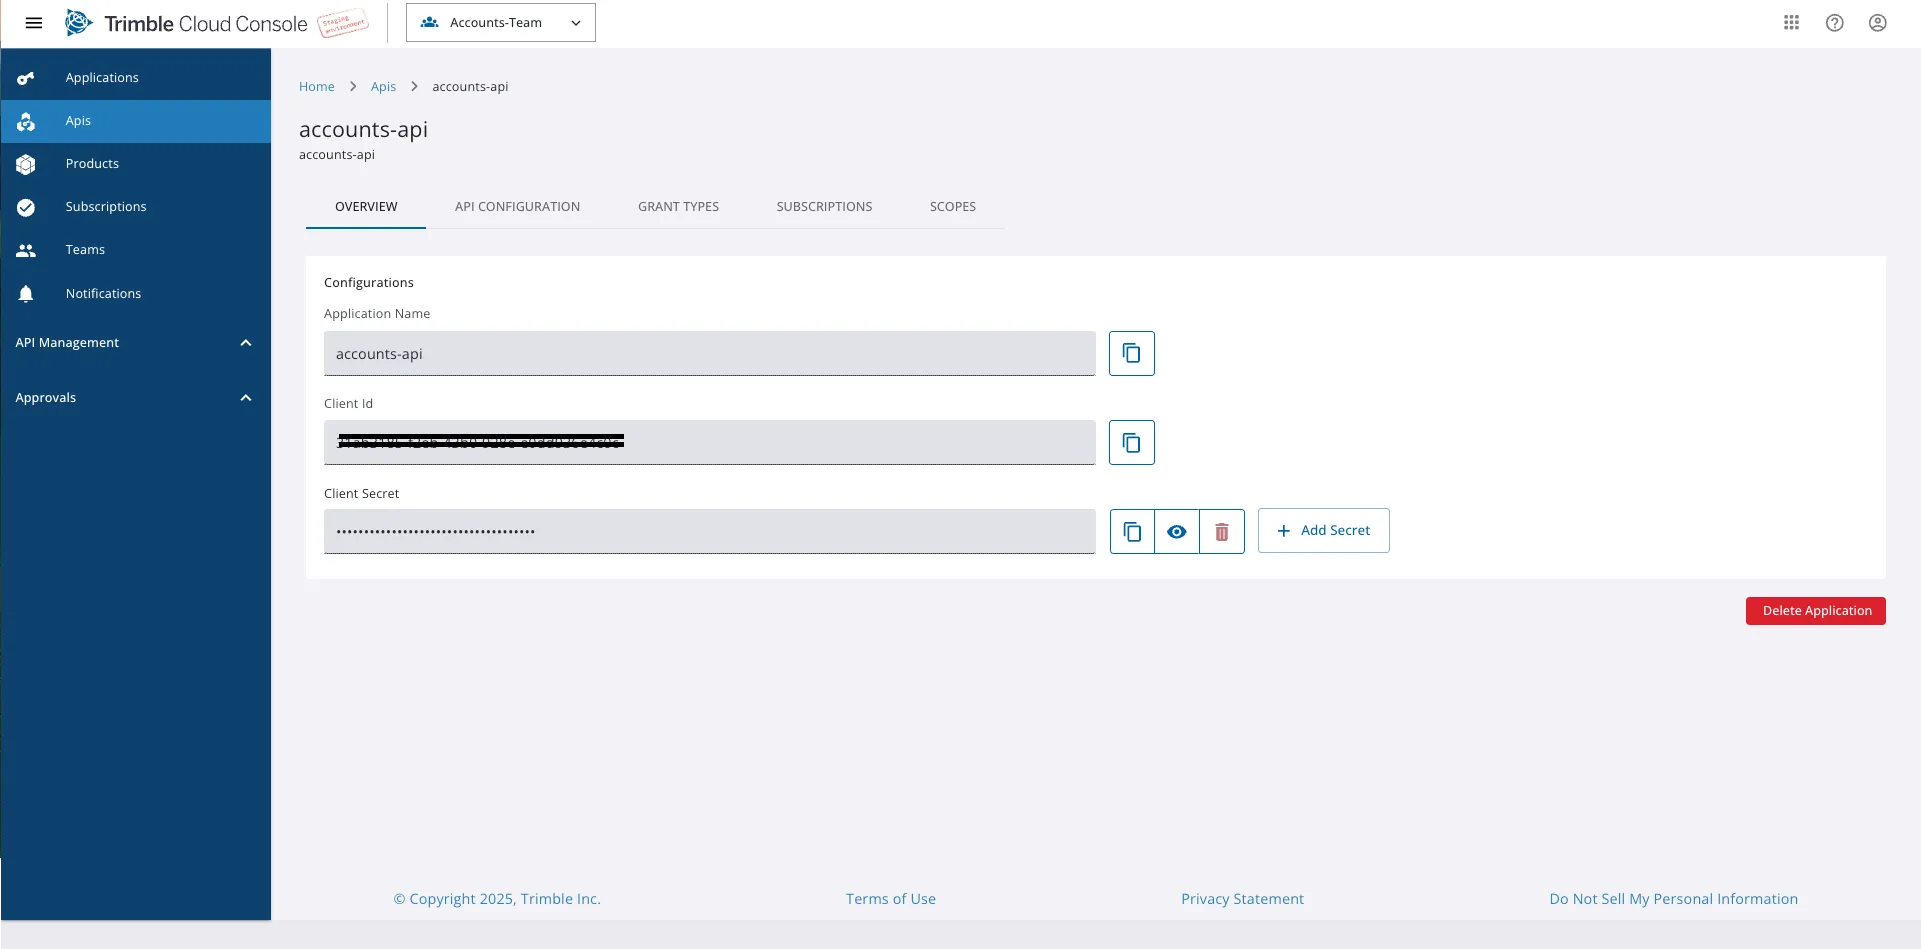The width and height of the screenshot is (1921, 949).
Task: Open the Terms of Use link
Action: click(890, 899)
